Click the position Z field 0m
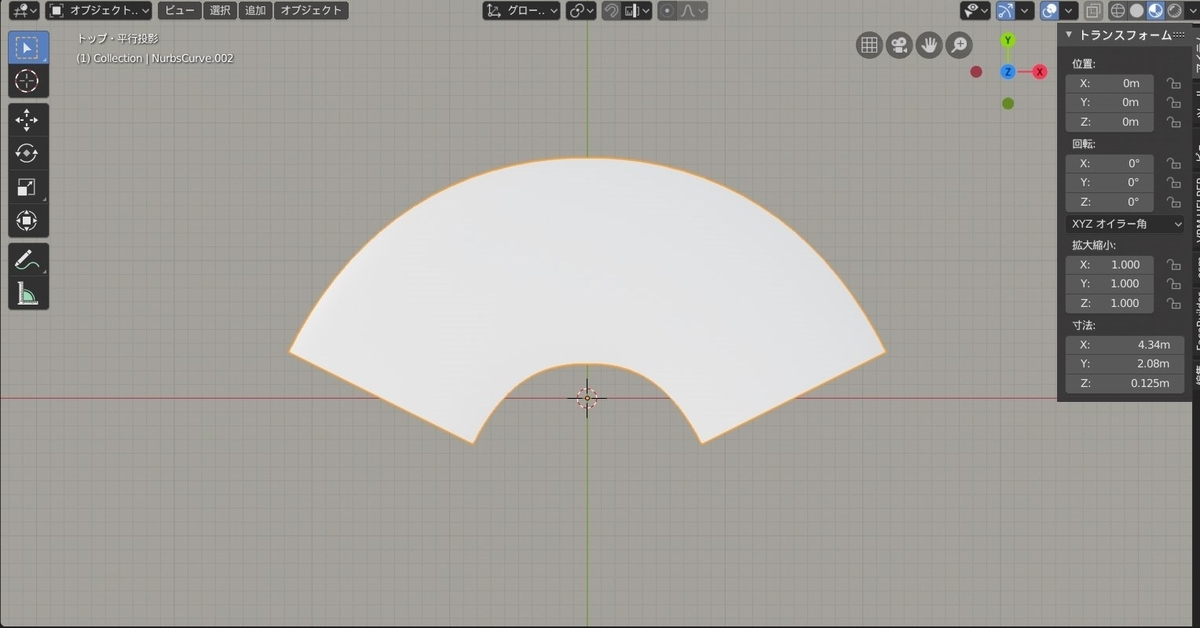This screenshot has width=1200, height=628. (x=1109, y=122)
